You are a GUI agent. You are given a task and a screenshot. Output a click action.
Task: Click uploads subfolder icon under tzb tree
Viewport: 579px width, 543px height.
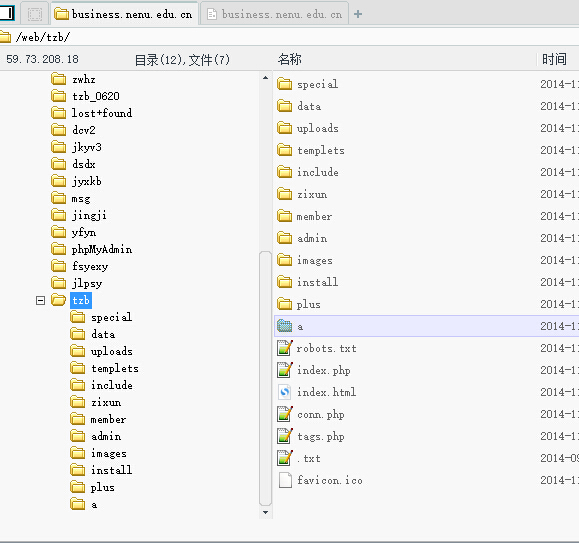coord(78,351)
